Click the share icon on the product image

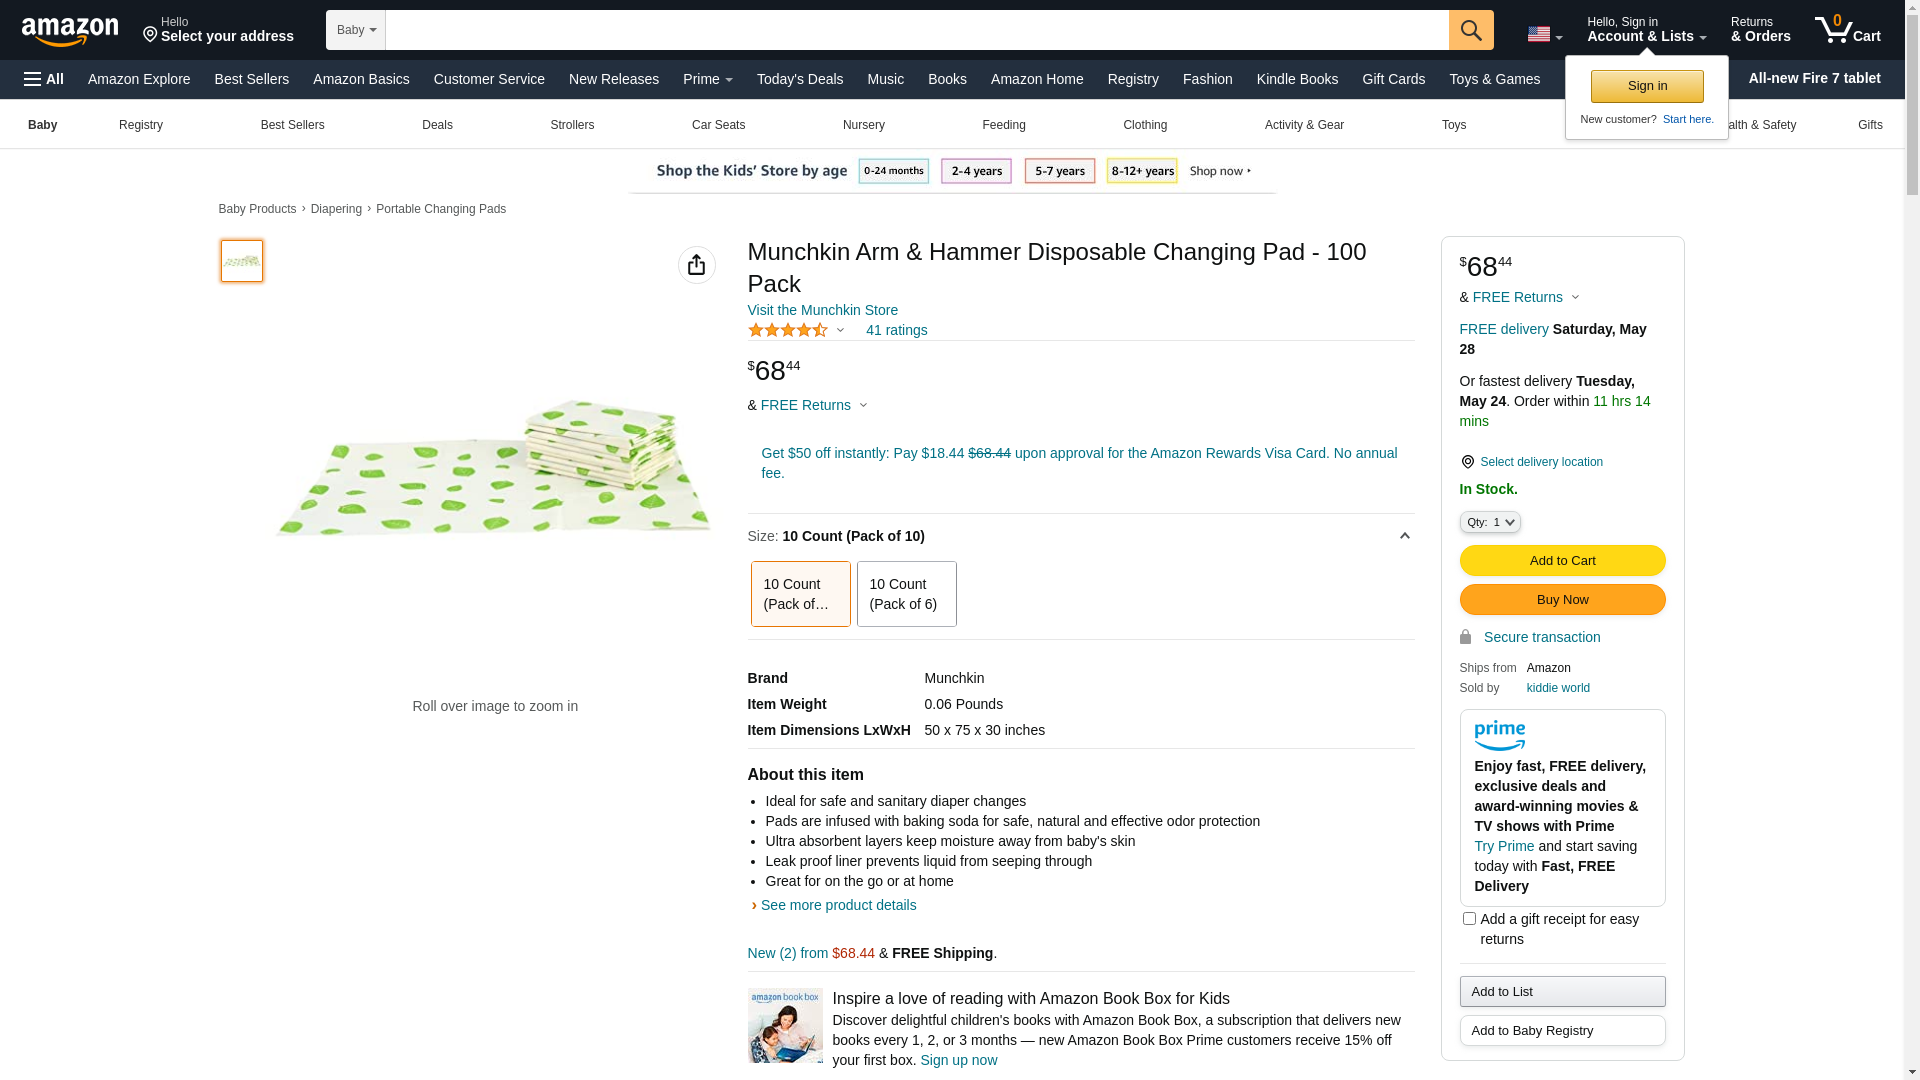point(696,265)
